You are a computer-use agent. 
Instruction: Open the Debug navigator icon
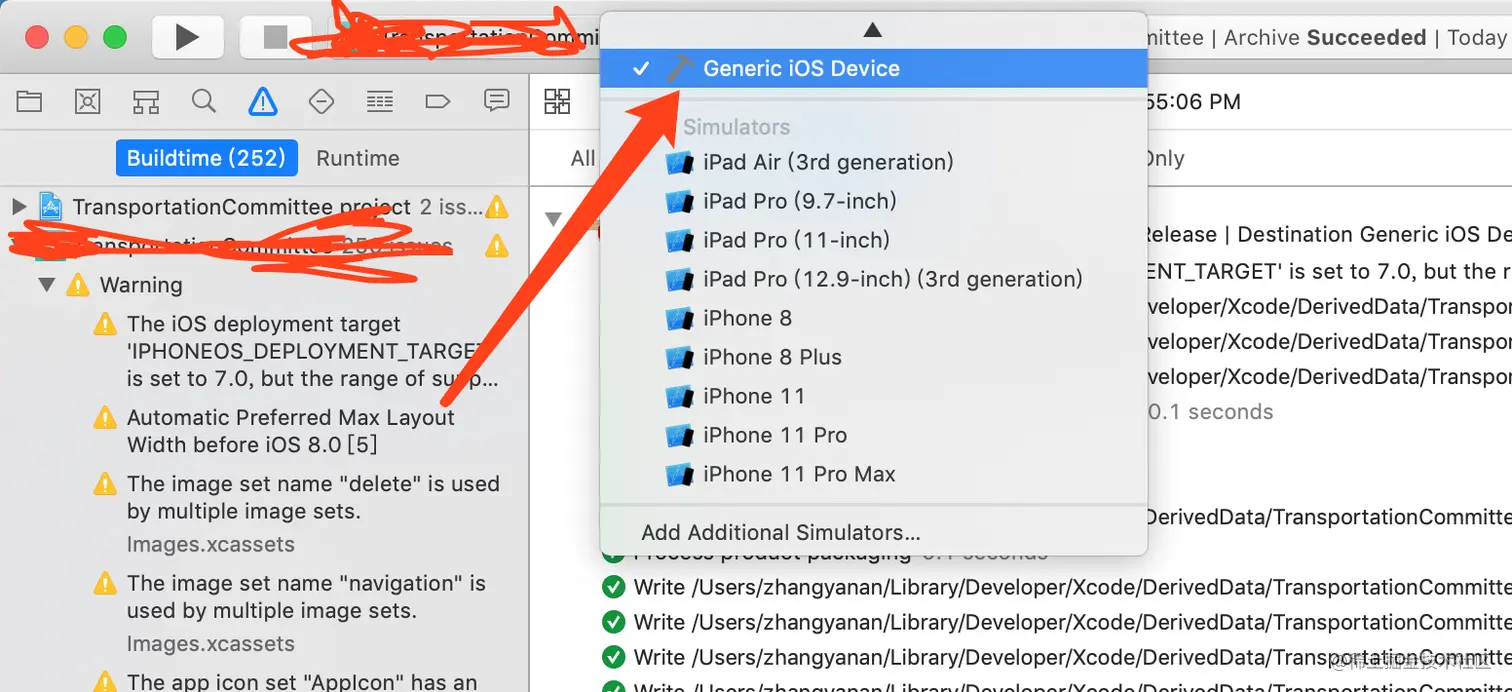pos(379,100)
